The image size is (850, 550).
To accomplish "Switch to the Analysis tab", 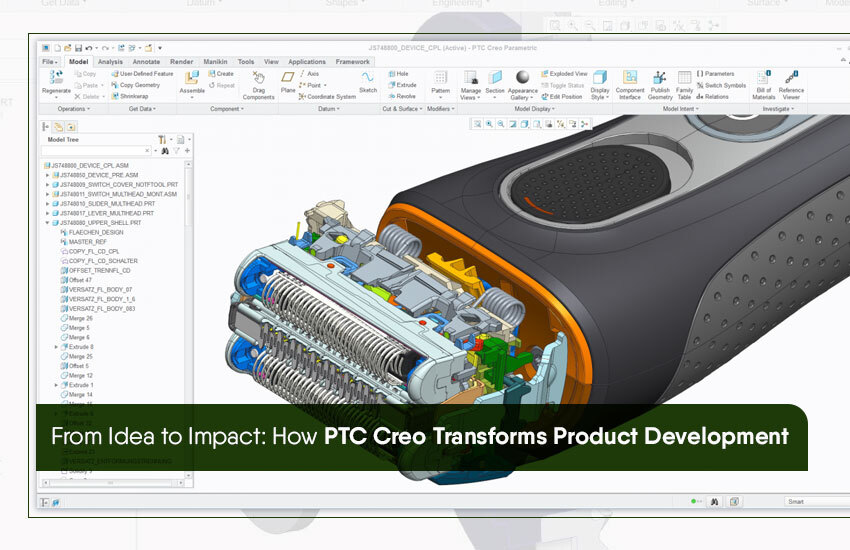I will click(x=110, y=62).
